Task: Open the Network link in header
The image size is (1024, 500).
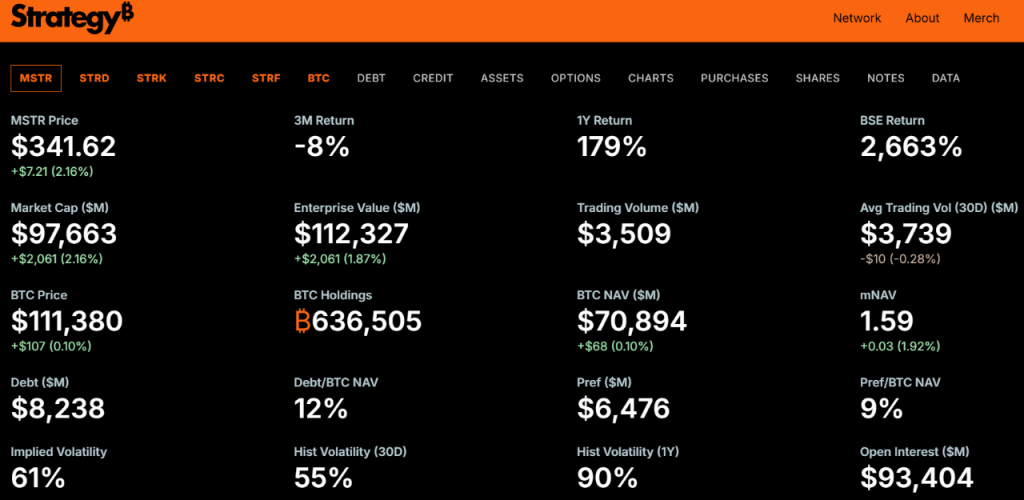Action: tap(857, 18)
